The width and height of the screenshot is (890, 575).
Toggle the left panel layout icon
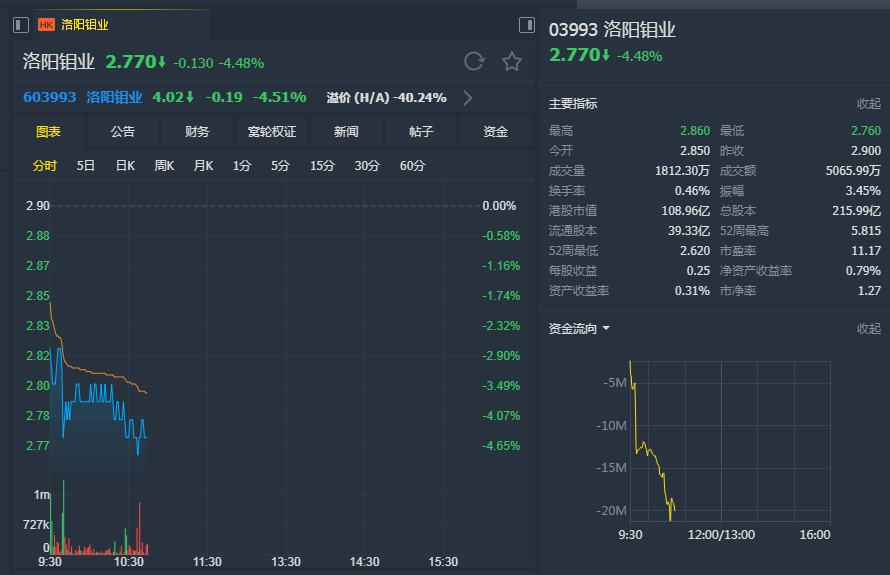[x=21, y=25]
